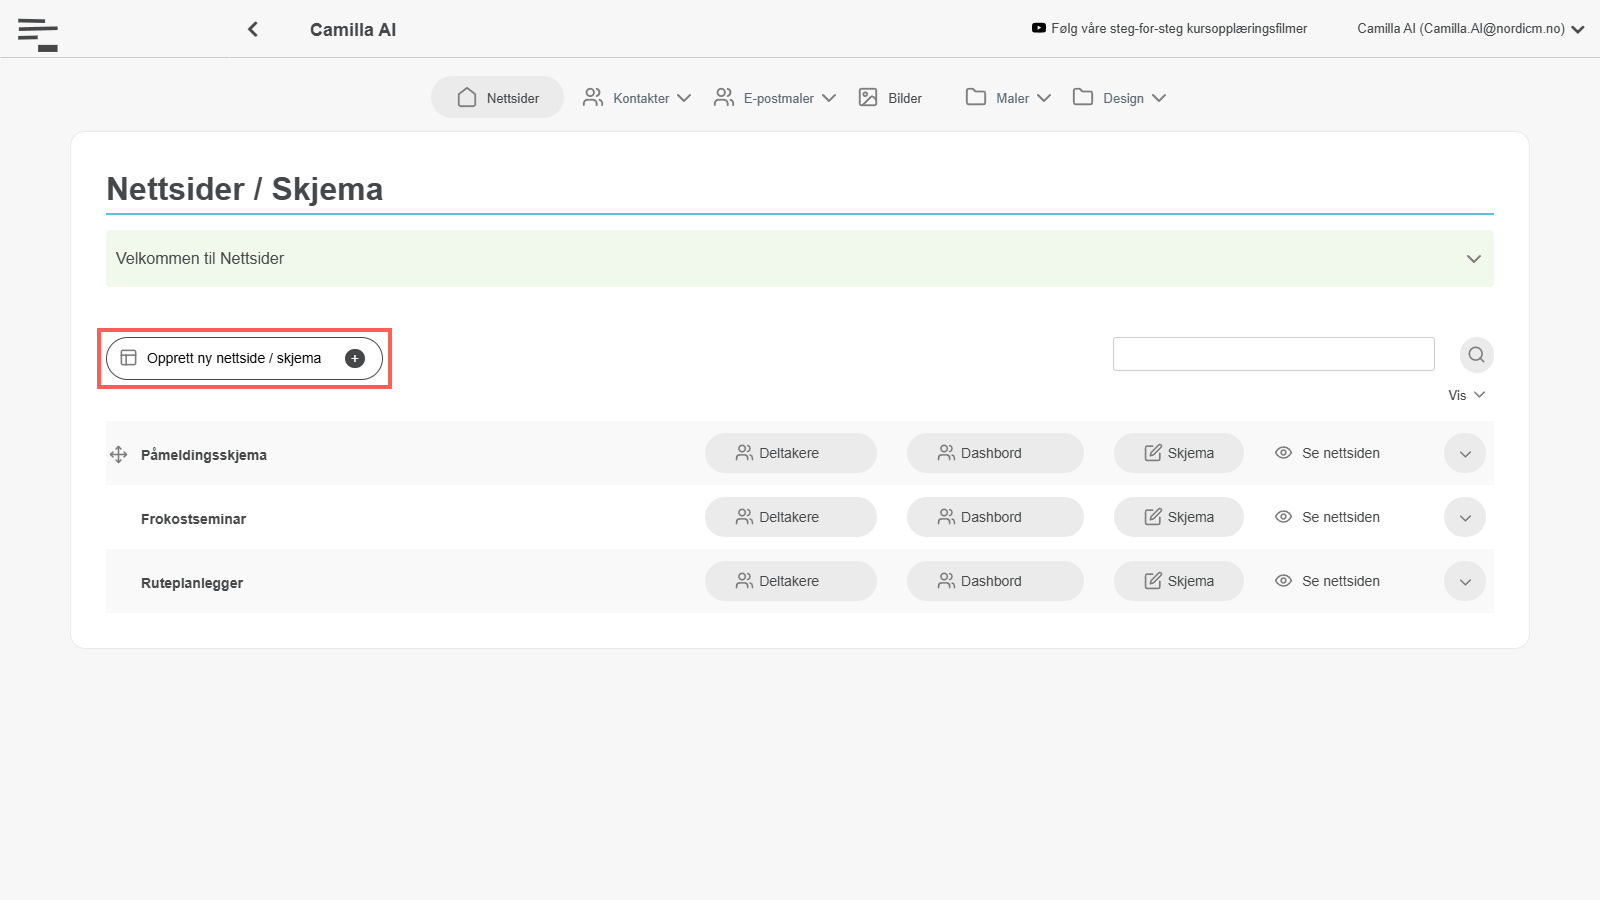Select the Frokostseminar row title
The width and height of the screenshot is (1600, 900).
tap(193, 519)
